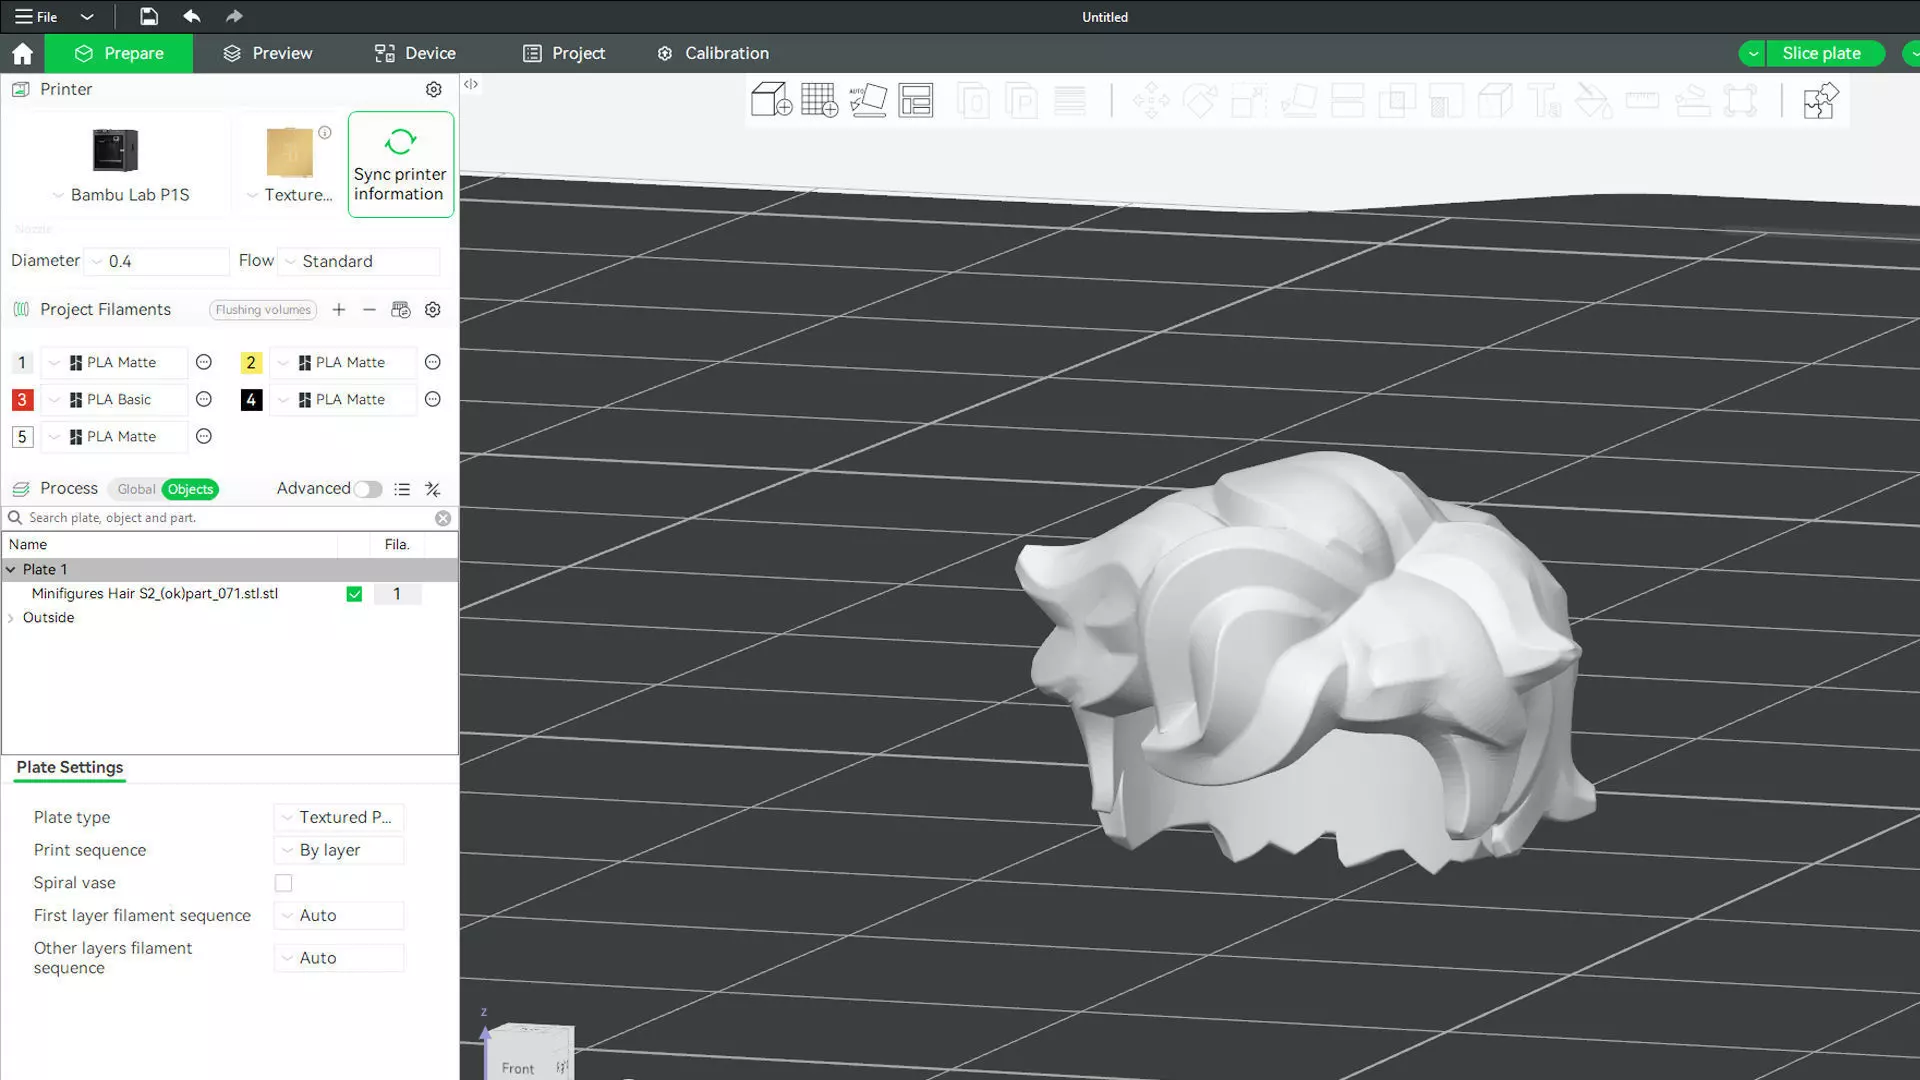Open the Assembly view puzzle icon

(x=1820, y=100)
